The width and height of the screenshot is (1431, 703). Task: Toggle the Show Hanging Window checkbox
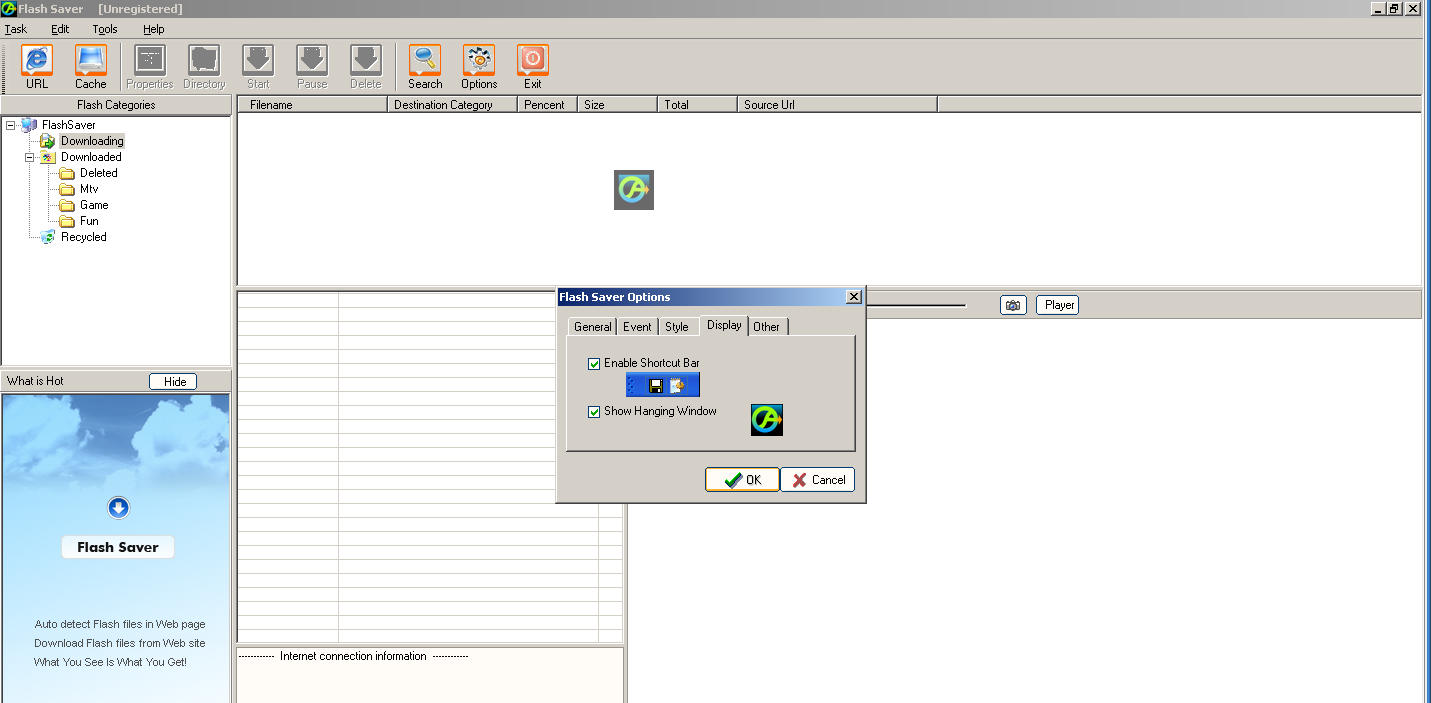point(595,411)
